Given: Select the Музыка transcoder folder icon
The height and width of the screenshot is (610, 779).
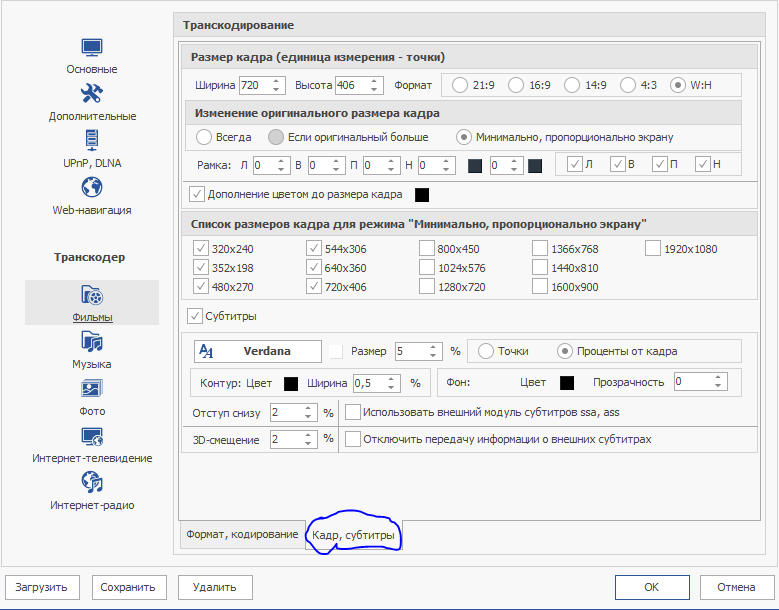Looking at the screenshot, I should (92, 342).
